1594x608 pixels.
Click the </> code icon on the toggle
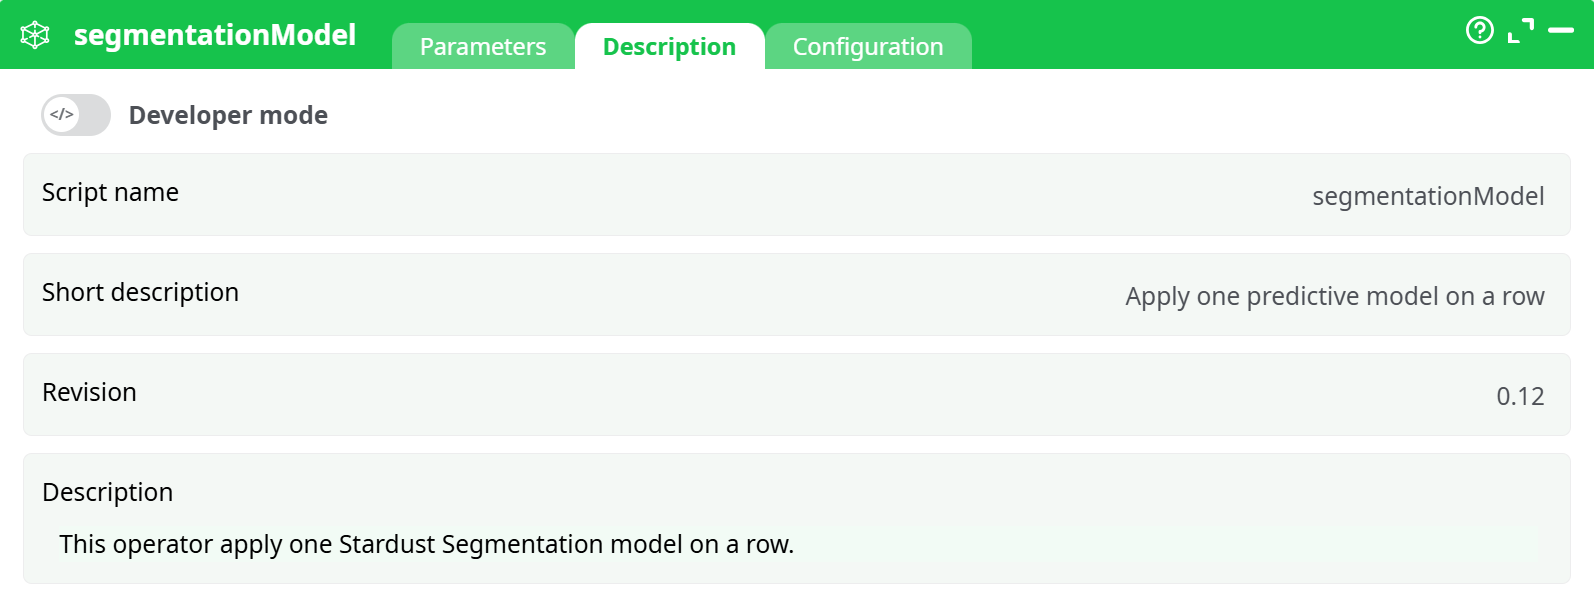[x=60, y=115]
